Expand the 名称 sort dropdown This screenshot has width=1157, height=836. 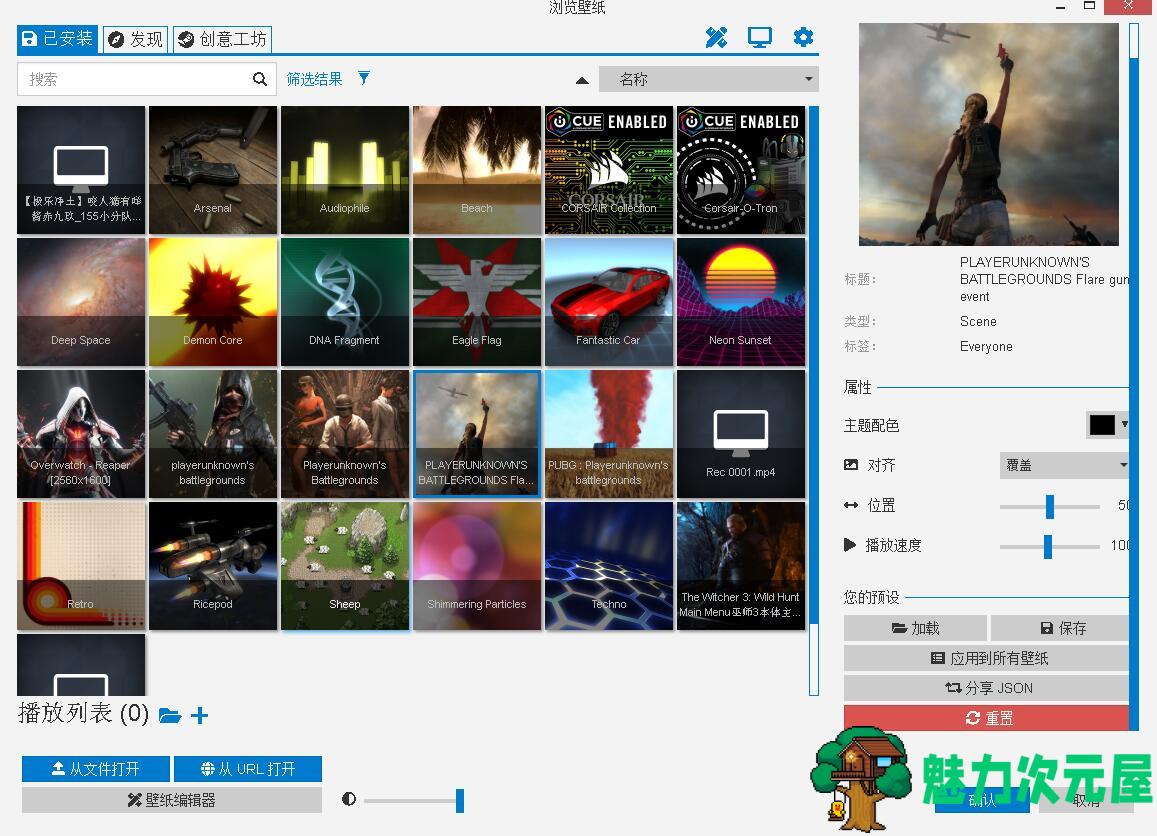(708, 79)
